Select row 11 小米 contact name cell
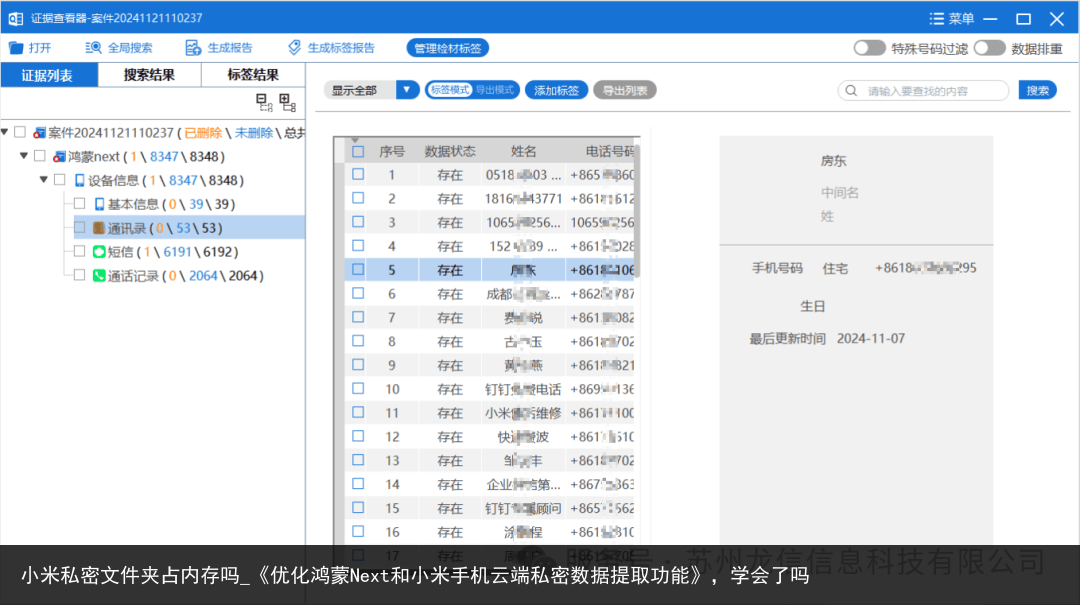Viewport: 1080px width, 605px height. 523,413
